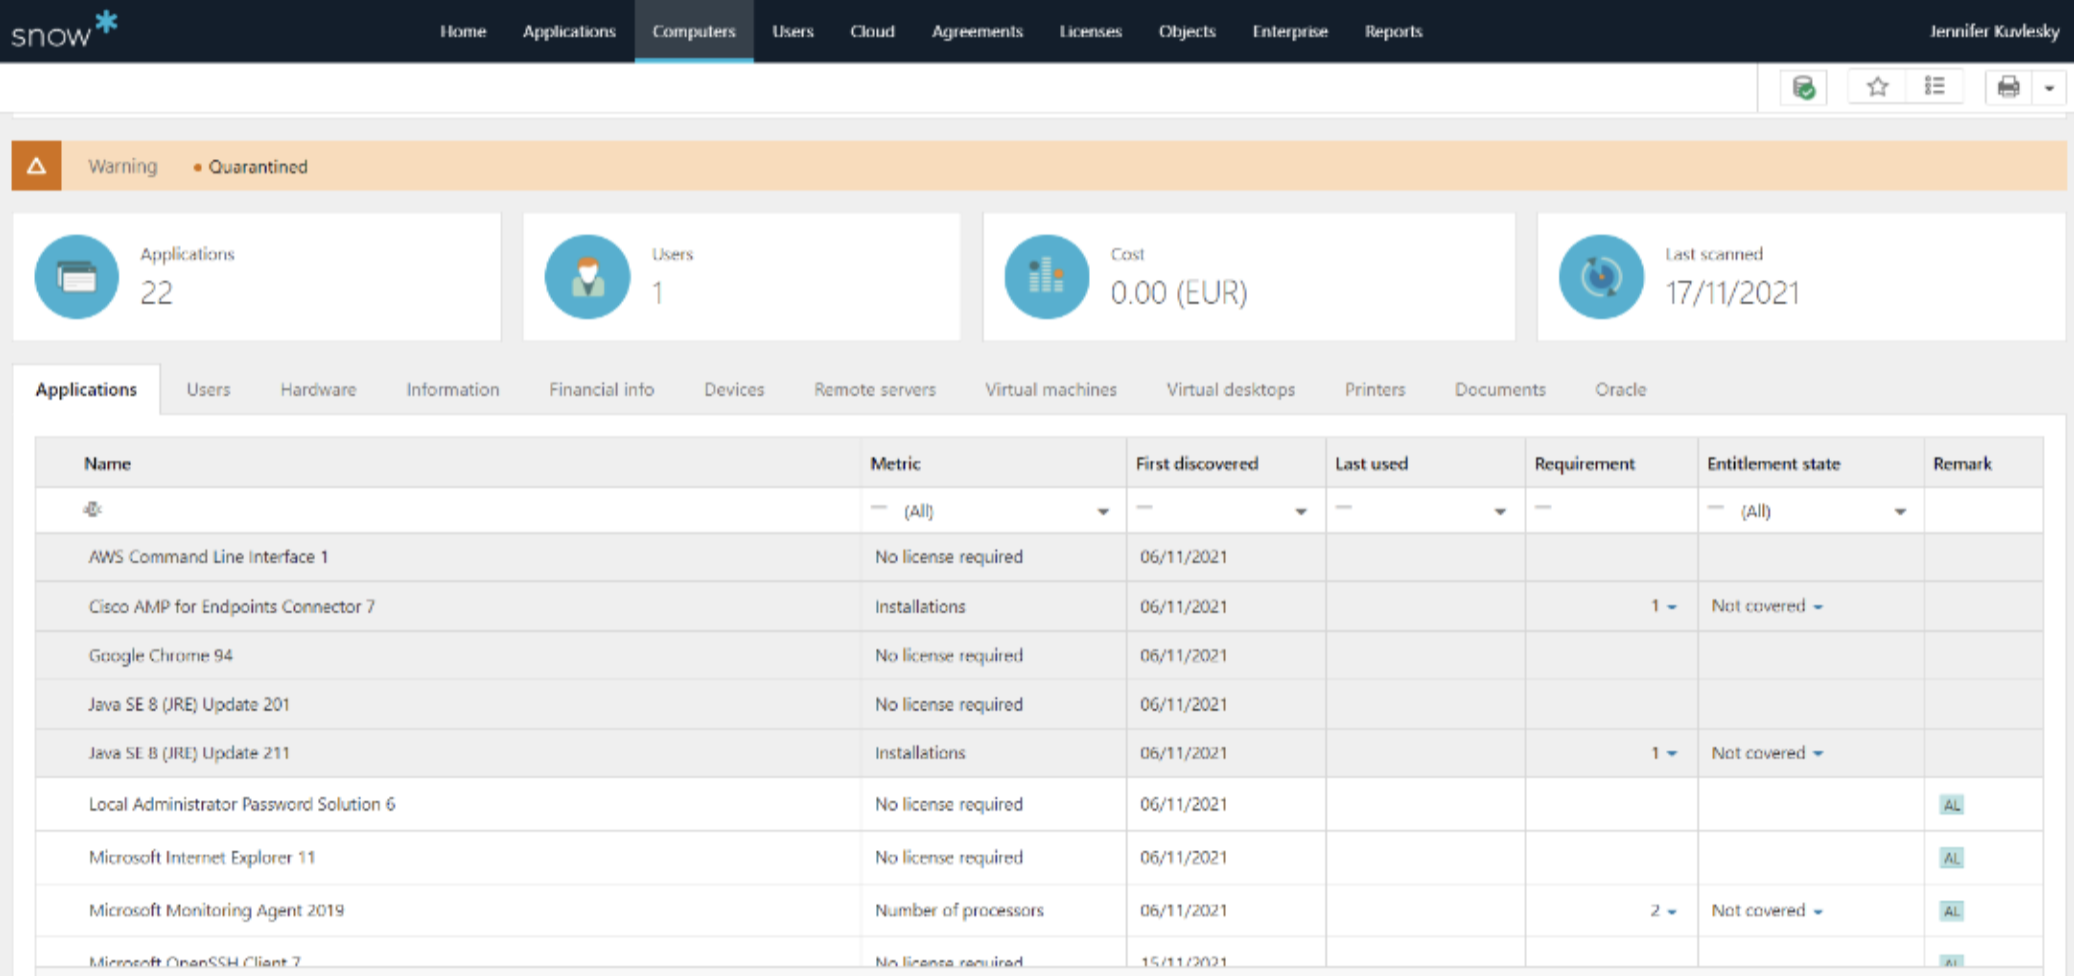Screen dimensions: 2074x976
Task: Switch to the Information tab
Action: (x=452, y=390)
